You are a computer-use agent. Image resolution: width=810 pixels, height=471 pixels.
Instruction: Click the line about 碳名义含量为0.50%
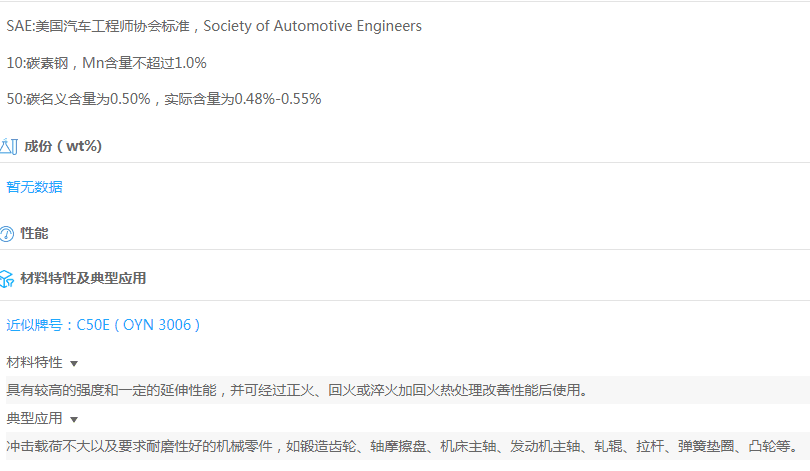[163, 99]
